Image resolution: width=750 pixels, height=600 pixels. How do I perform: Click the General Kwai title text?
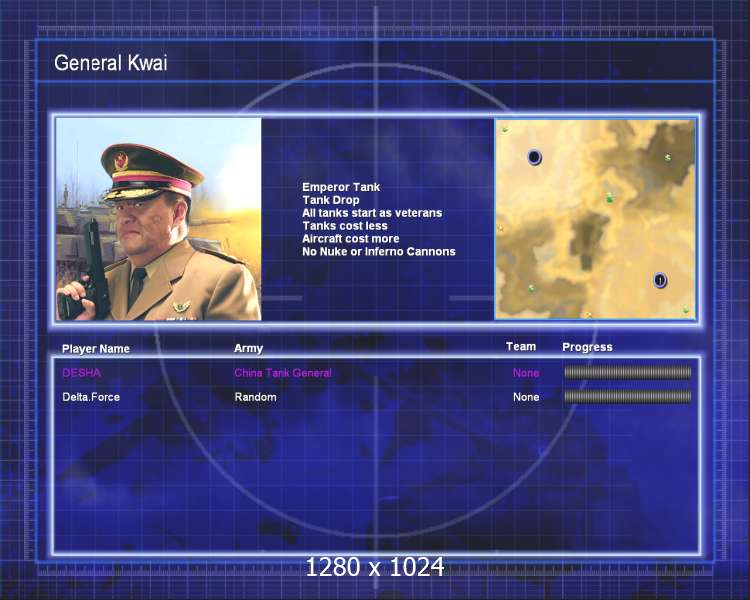point(111,63)
